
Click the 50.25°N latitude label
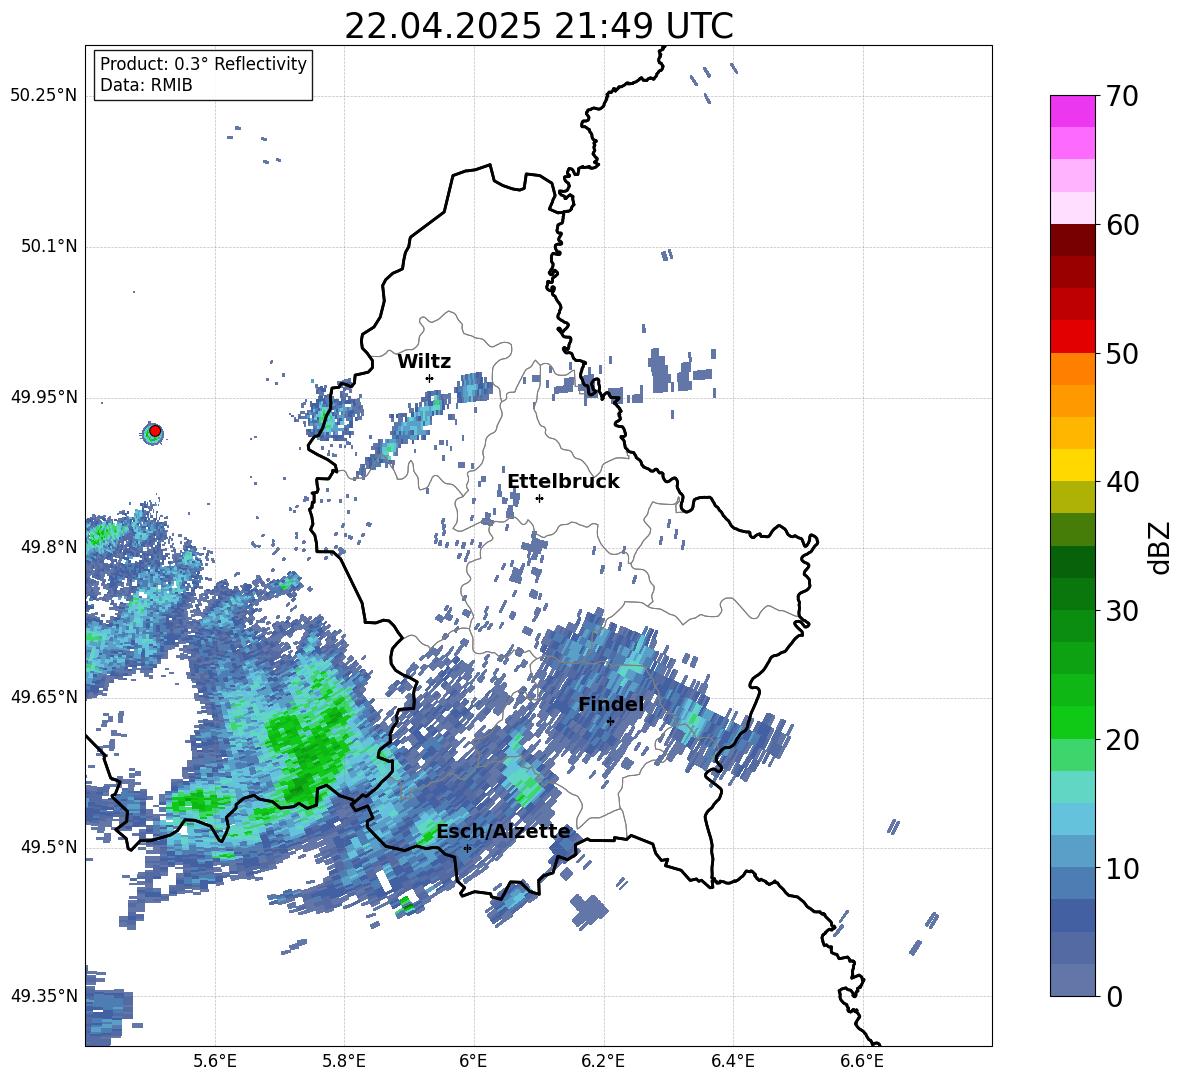pos(44,96)
